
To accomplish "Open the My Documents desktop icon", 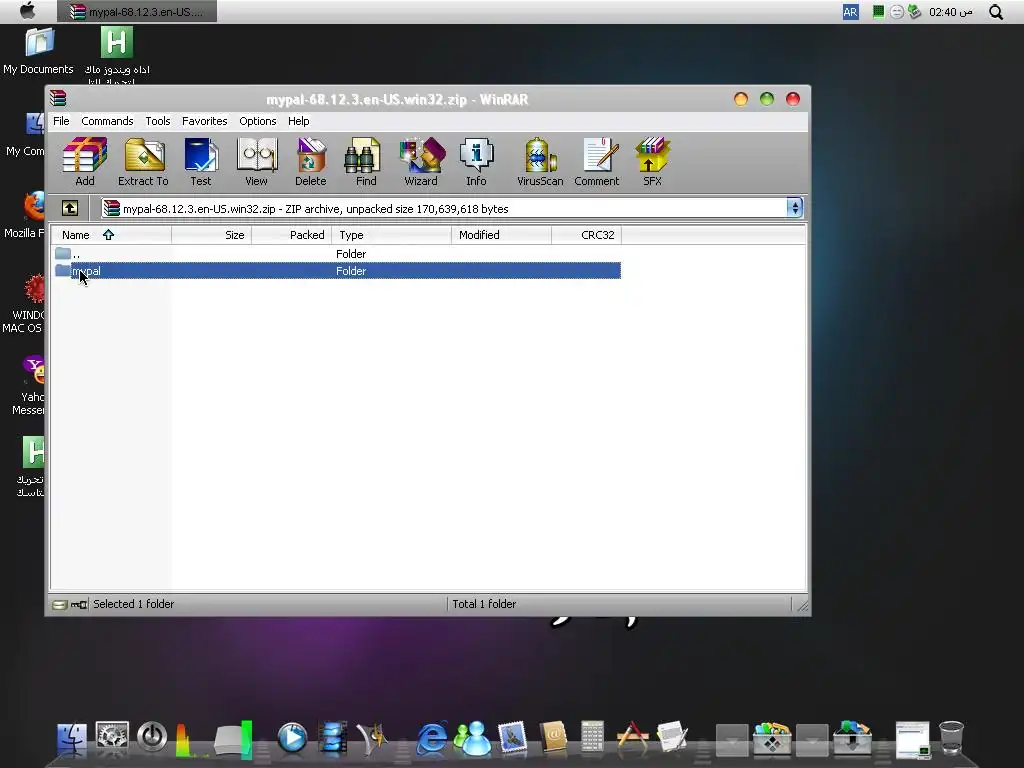I will (39, 51).
